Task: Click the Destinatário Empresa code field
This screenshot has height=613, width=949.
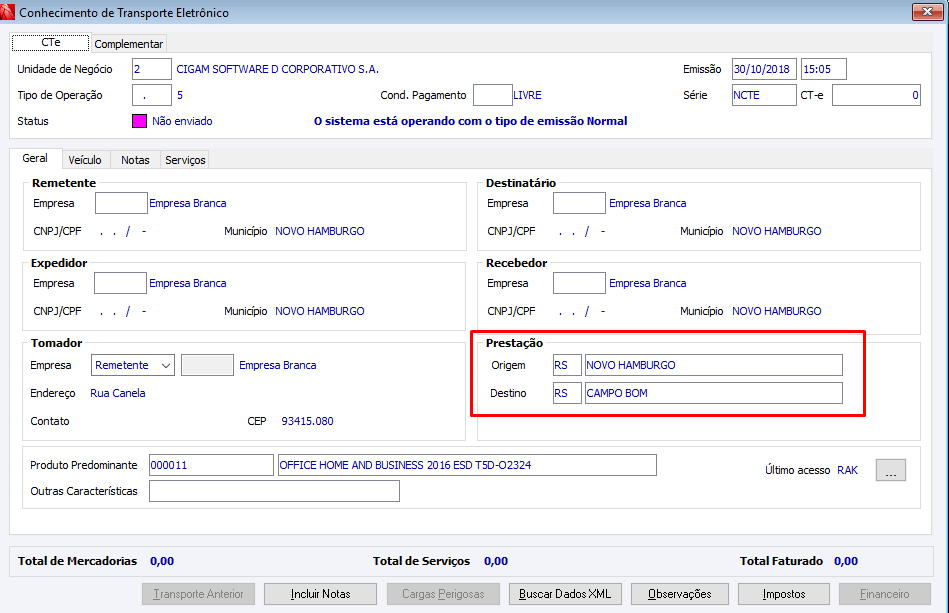Action: (579, 203)
